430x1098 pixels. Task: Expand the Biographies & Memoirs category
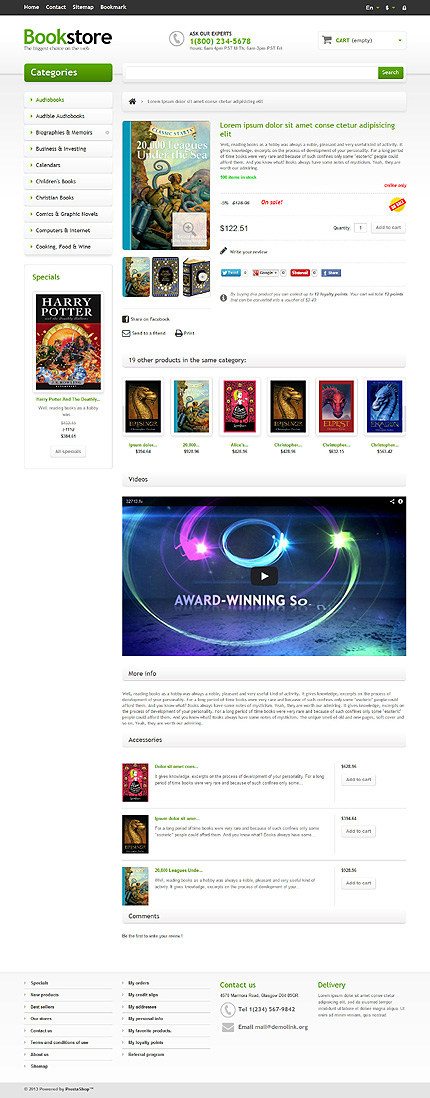pos(107,132)
